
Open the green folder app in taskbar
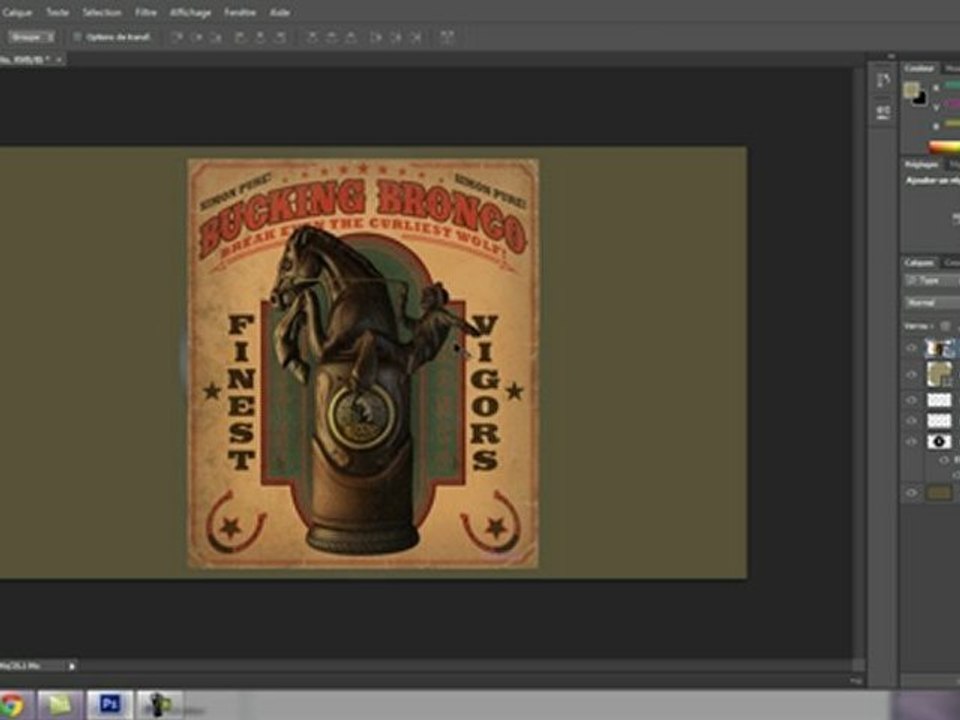point(61,704)
